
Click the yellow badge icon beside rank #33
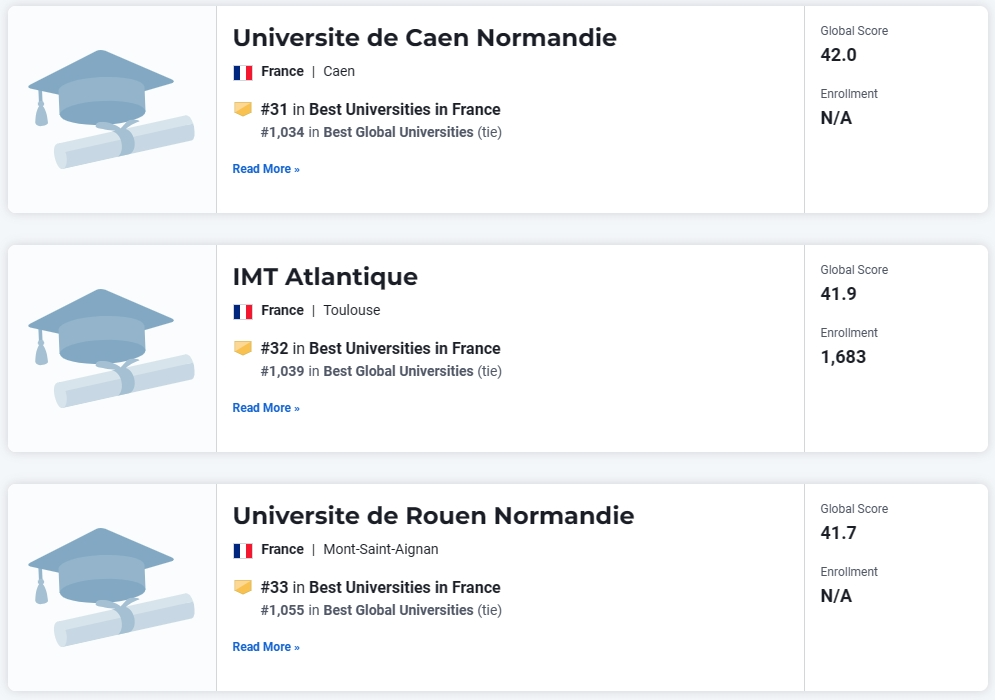coord(242,587)
